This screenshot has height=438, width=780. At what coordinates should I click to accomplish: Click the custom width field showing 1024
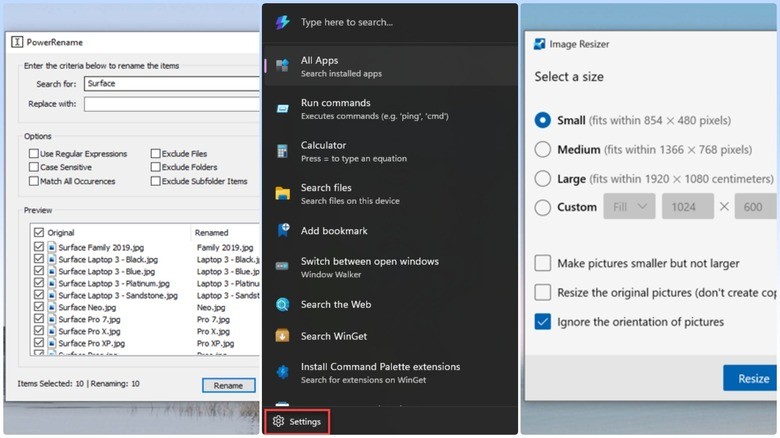tap(687, 207)
